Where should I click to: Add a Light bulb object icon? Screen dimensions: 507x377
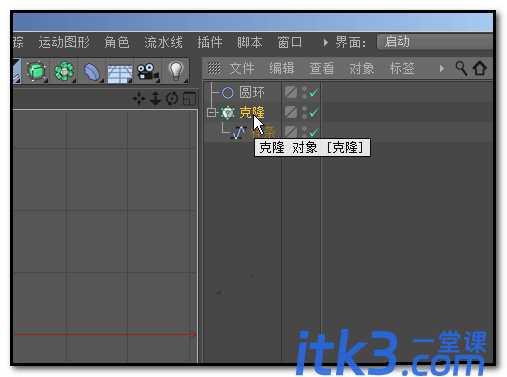pos(176,71)
